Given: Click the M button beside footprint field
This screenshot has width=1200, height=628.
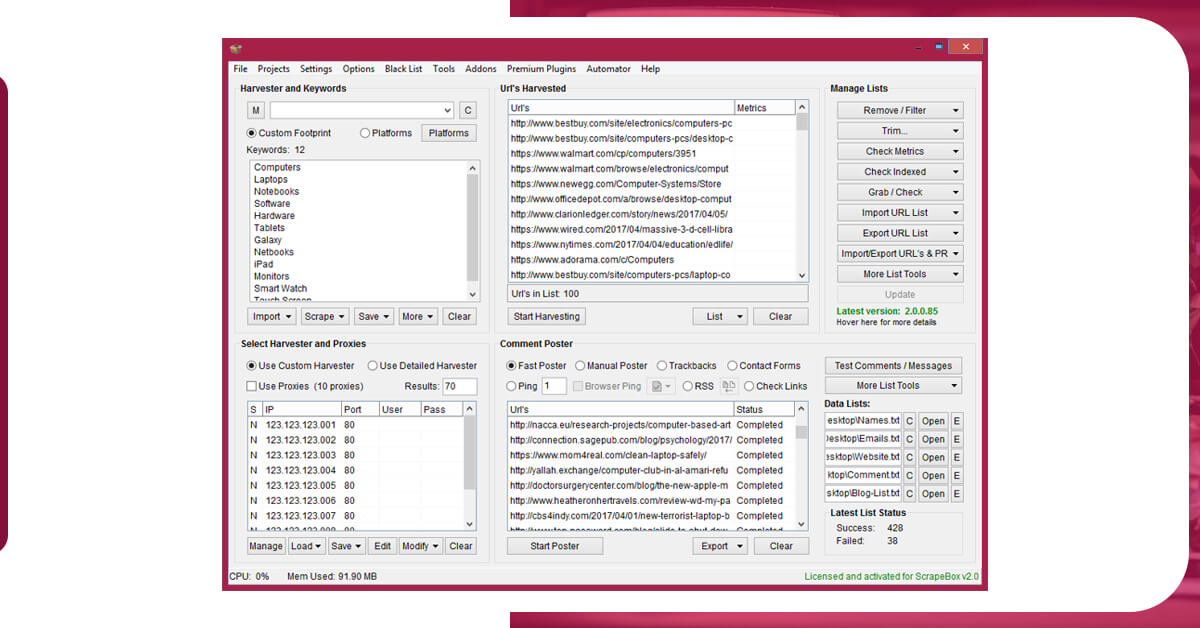Looking at the screenshot, I should (x=256, y=110).
